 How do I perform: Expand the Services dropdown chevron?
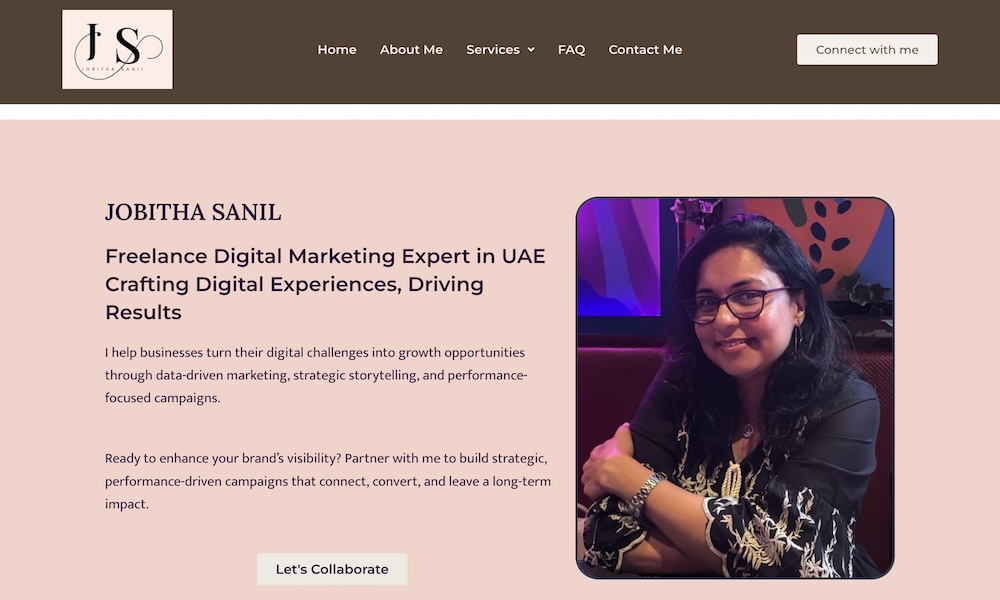[531, 50]
